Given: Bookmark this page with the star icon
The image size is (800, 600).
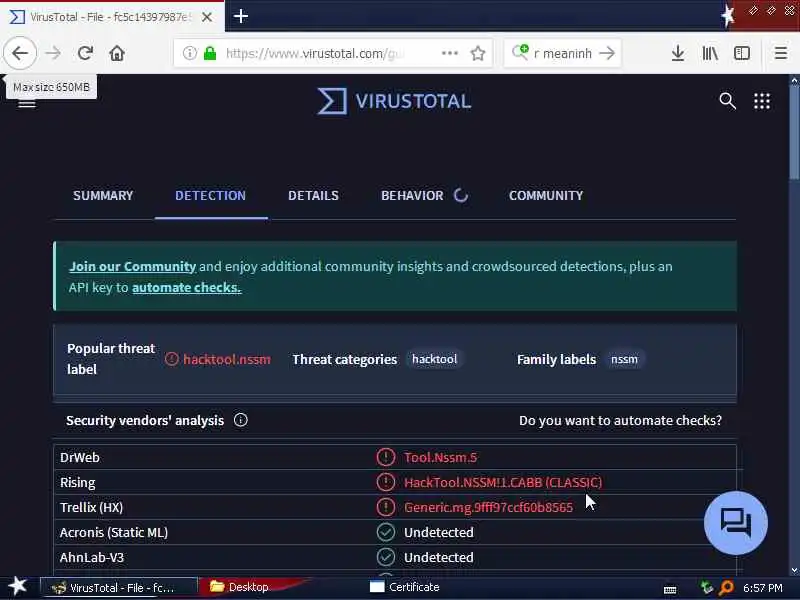Looking at the screenshot, I should 478,53.
